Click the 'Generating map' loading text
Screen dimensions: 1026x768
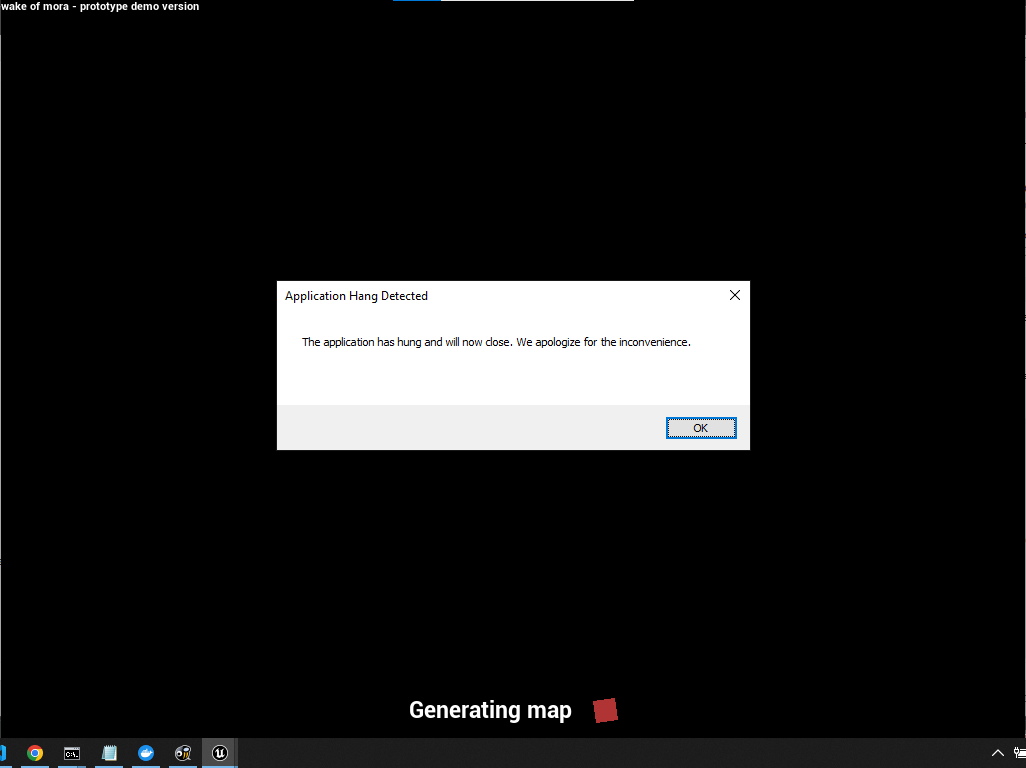click(490, 710)
